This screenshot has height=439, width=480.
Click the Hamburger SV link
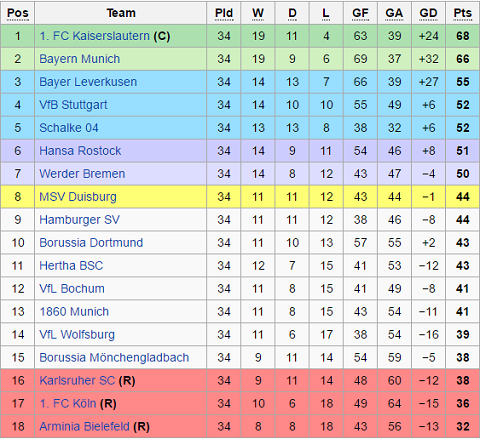pyautogui.click(x=79, y=220)
